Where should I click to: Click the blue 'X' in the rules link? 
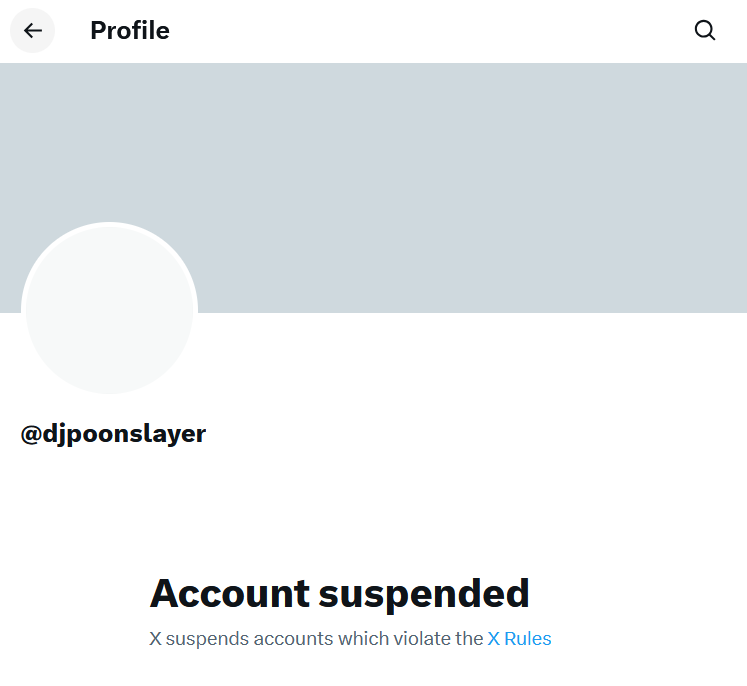[x=494, y=638]
